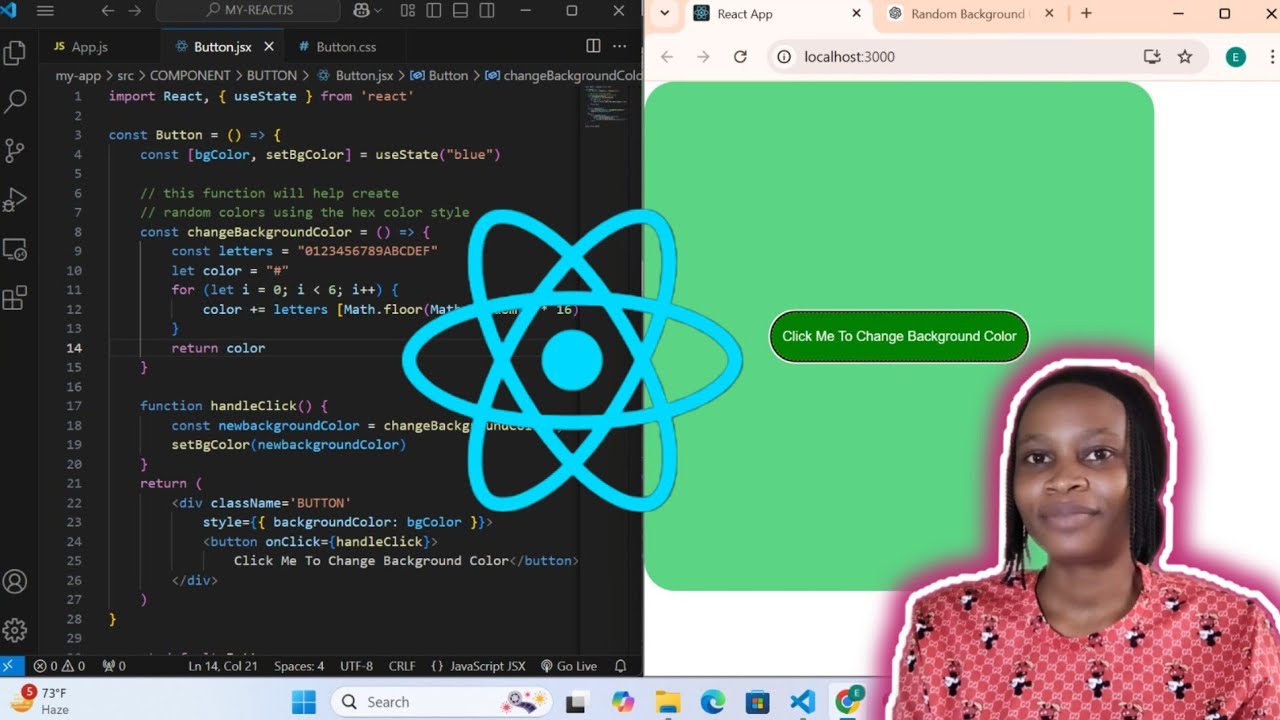Open VS Code notifications bell
Image resolution: width=1280 pixels, height=720 pixels.
tap(620, 666)
